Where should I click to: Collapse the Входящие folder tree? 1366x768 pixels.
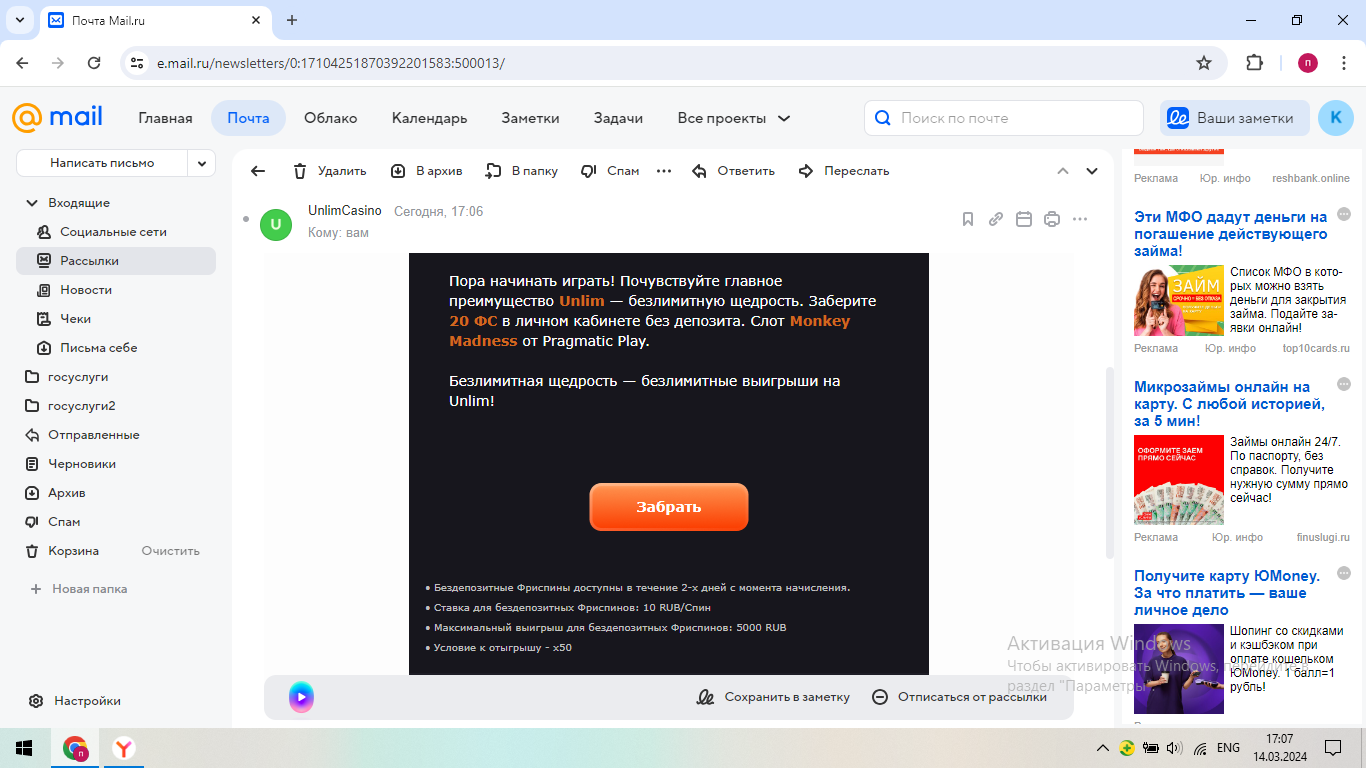(32, 203)
